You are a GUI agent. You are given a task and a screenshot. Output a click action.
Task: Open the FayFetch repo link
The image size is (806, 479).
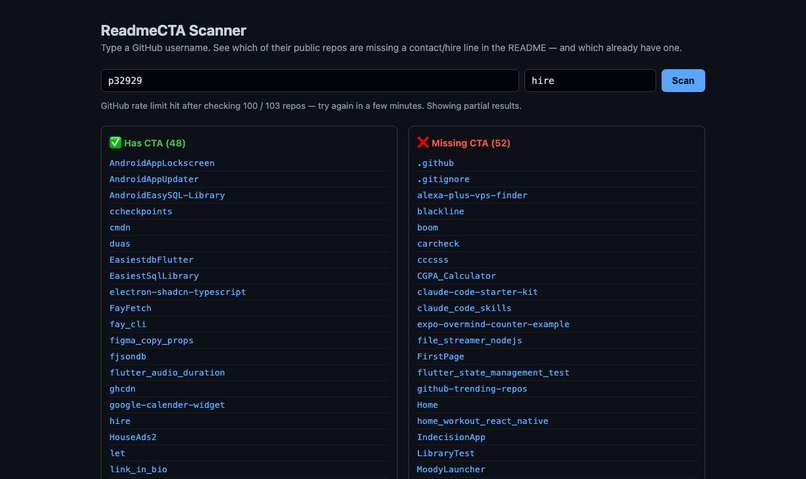130,308
